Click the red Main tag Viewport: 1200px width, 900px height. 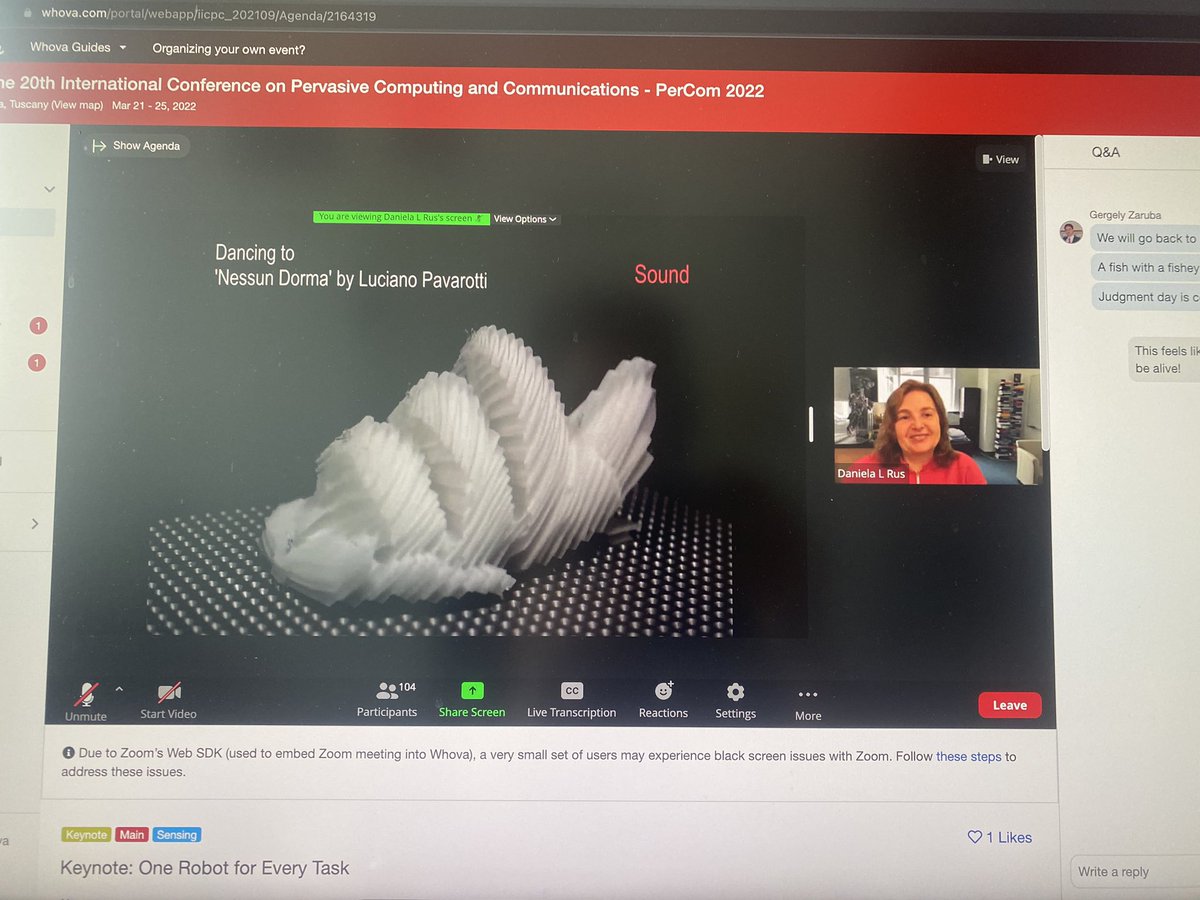coord(131,834)
